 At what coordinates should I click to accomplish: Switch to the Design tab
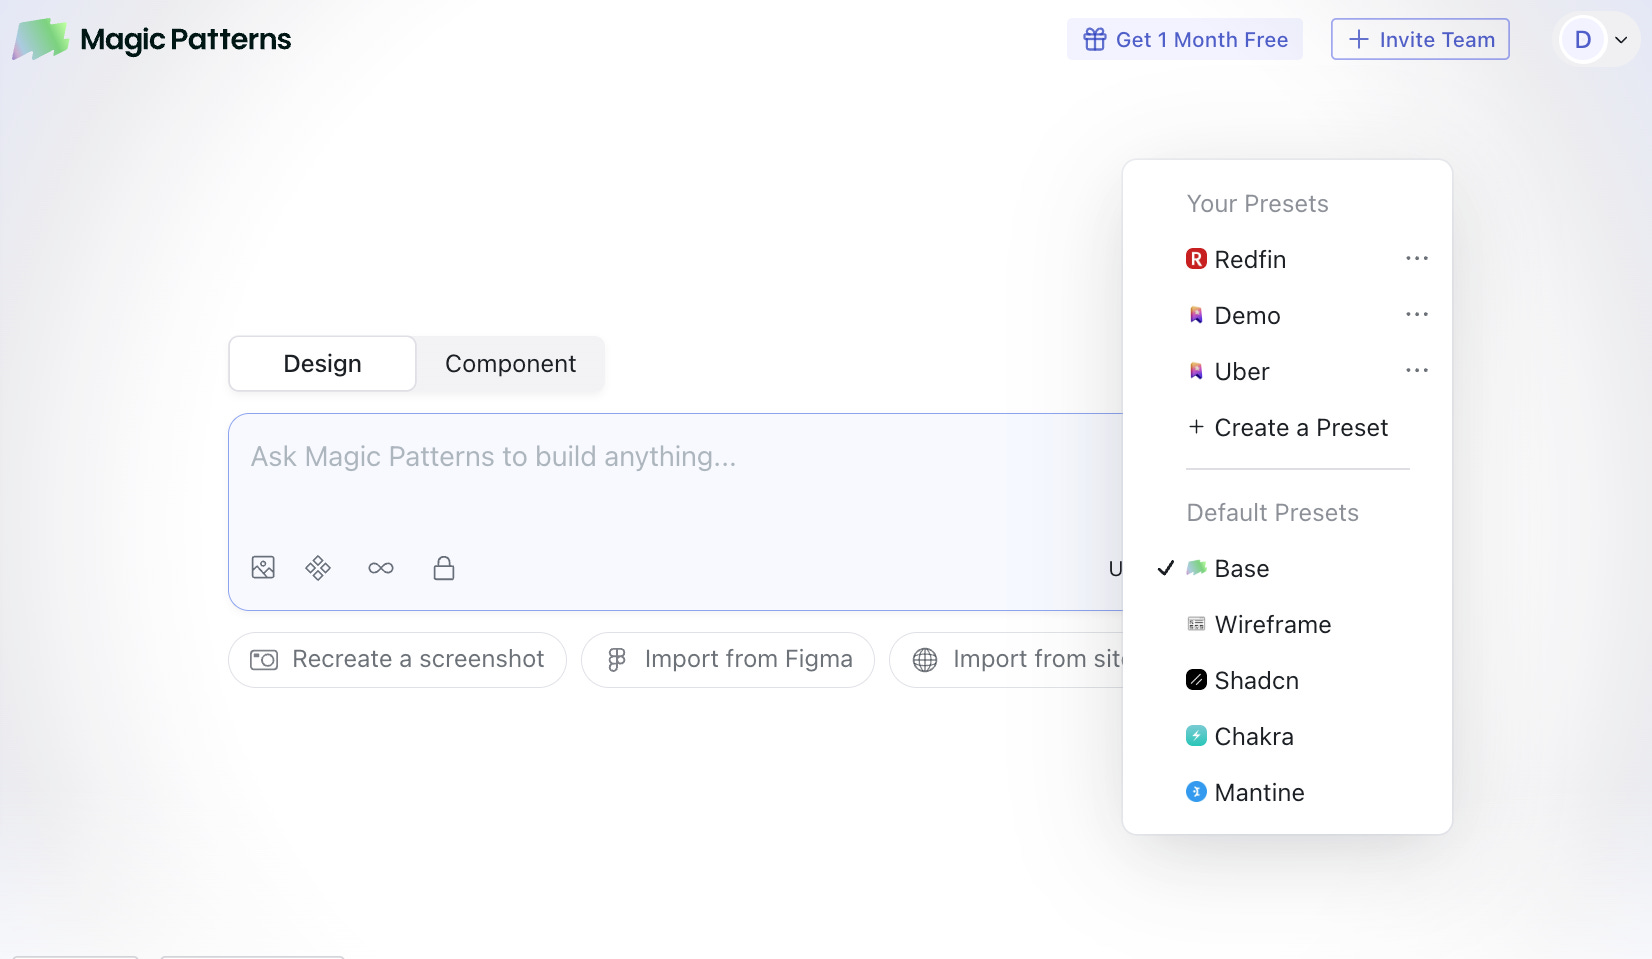point(322,363)
